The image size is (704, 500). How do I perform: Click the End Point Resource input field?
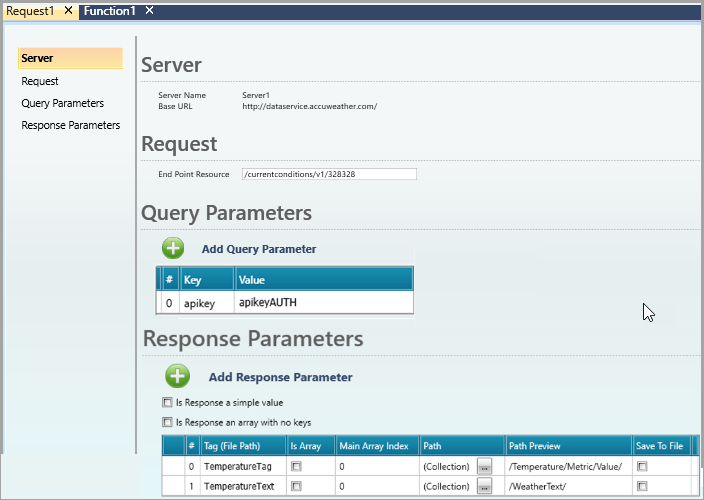point(328,174)
